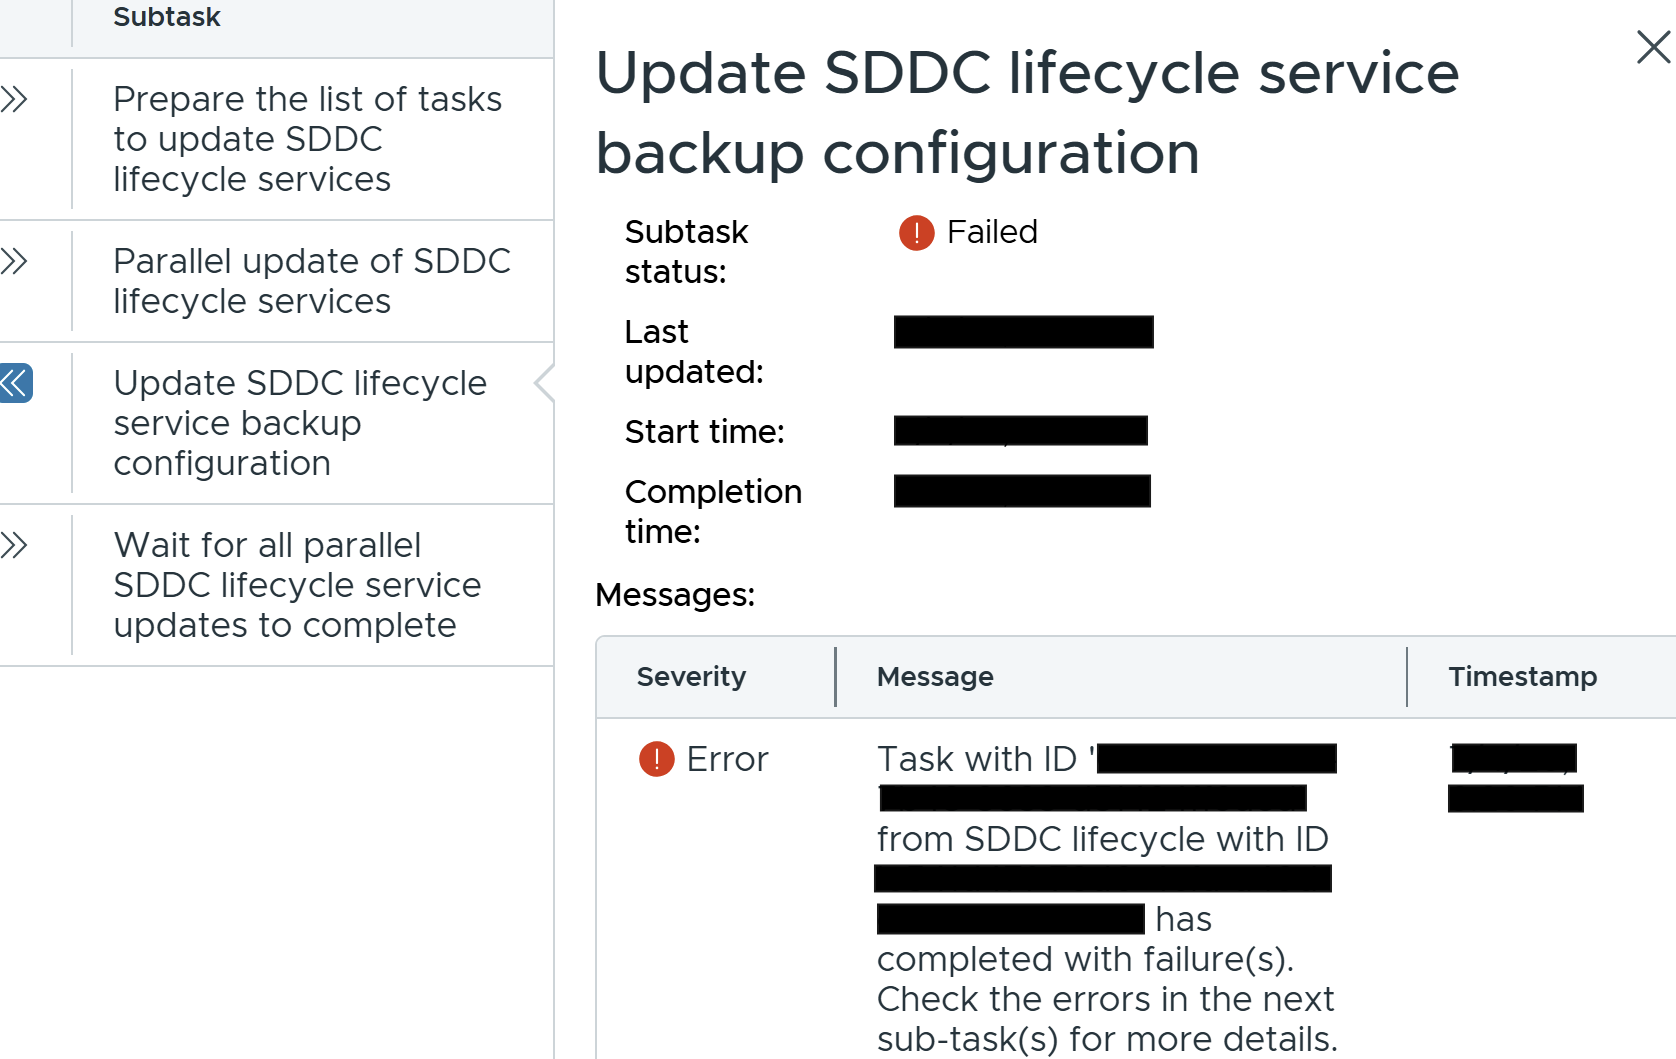Viewport: 1676px width, 1059px height.
Task: Close the subtask details panel
Action: [1654, 47]
